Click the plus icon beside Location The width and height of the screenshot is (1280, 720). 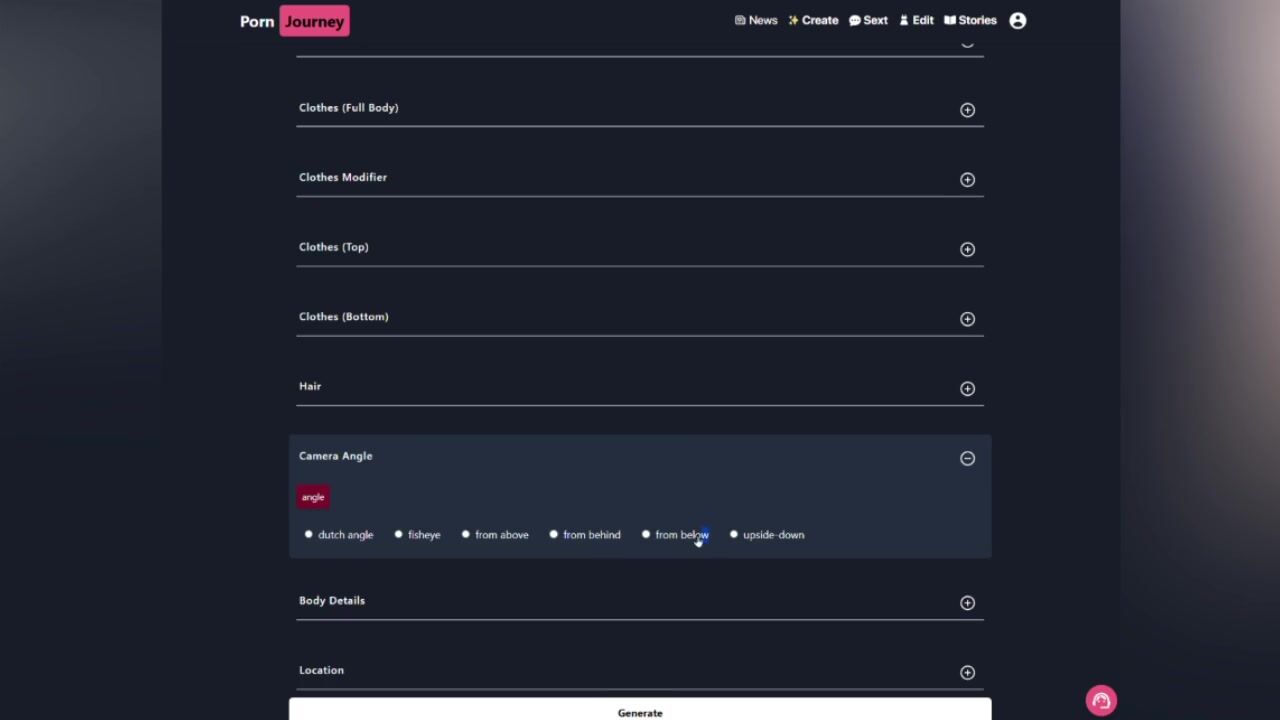point(967,673)
